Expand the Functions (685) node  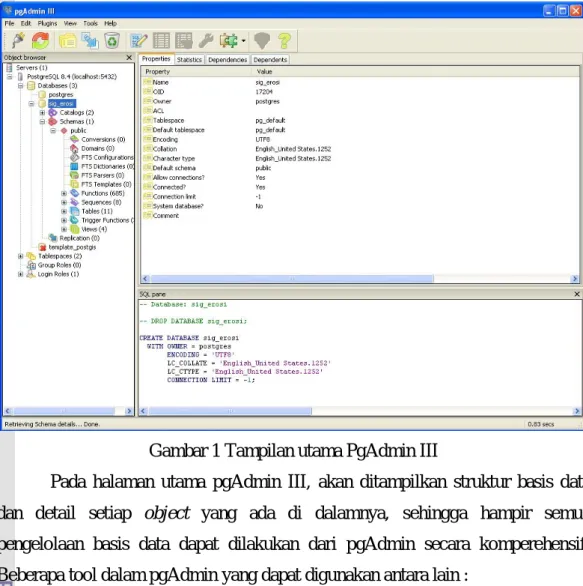tap(64, 193)
